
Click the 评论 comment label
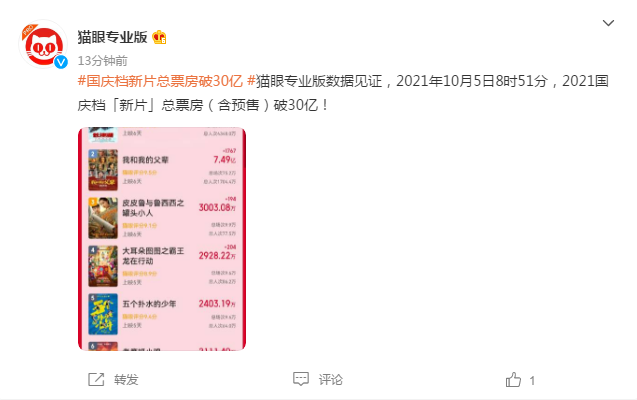(331, 380)
